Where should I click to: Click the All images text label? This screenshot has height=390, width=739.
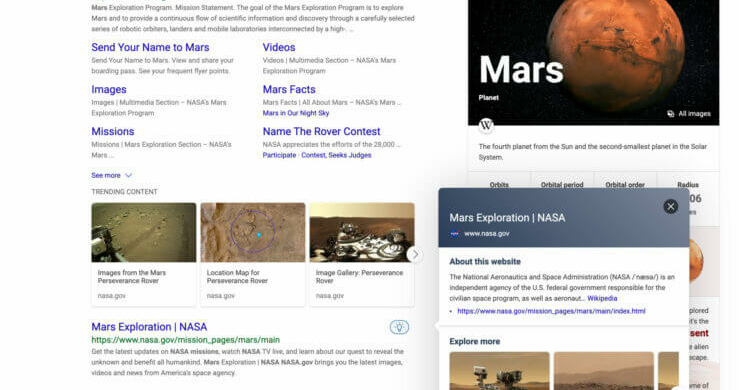(694, 114)
